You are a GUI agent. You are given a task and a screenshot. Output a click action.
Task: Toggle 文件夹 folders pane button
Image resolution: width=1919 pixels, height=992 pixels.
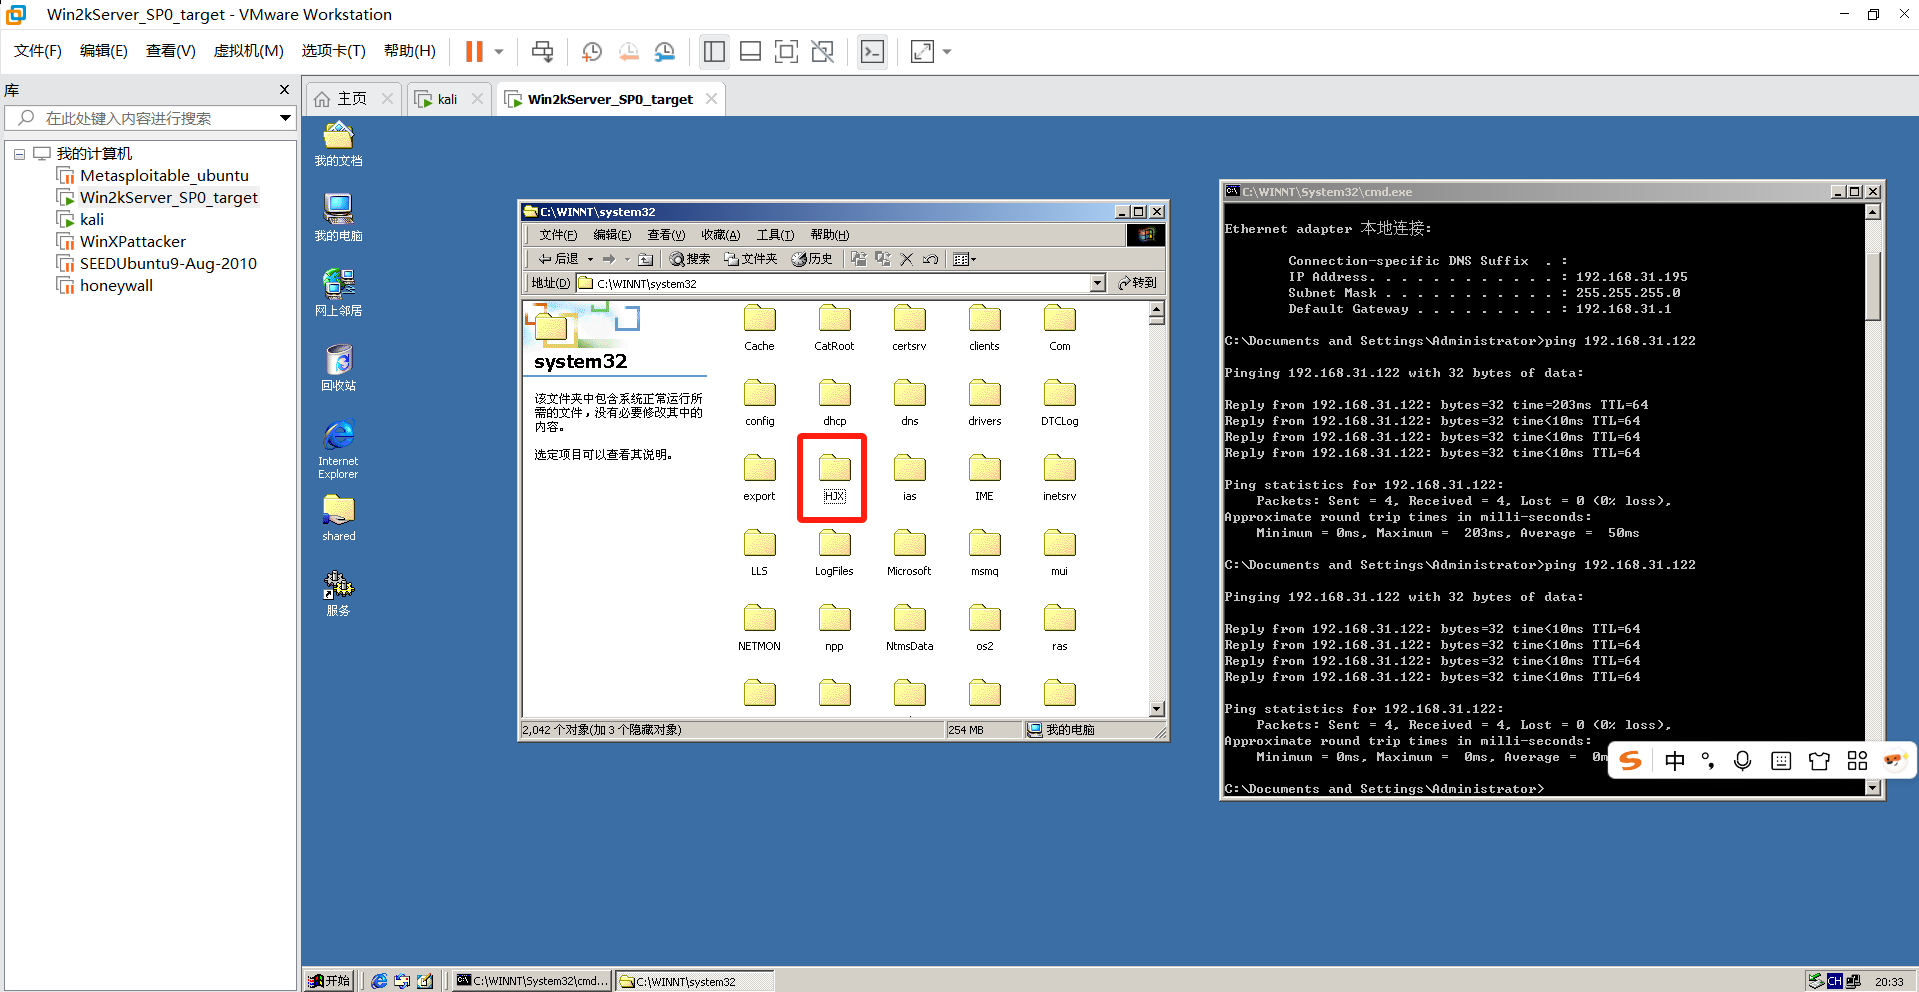[x=751, y=259]
